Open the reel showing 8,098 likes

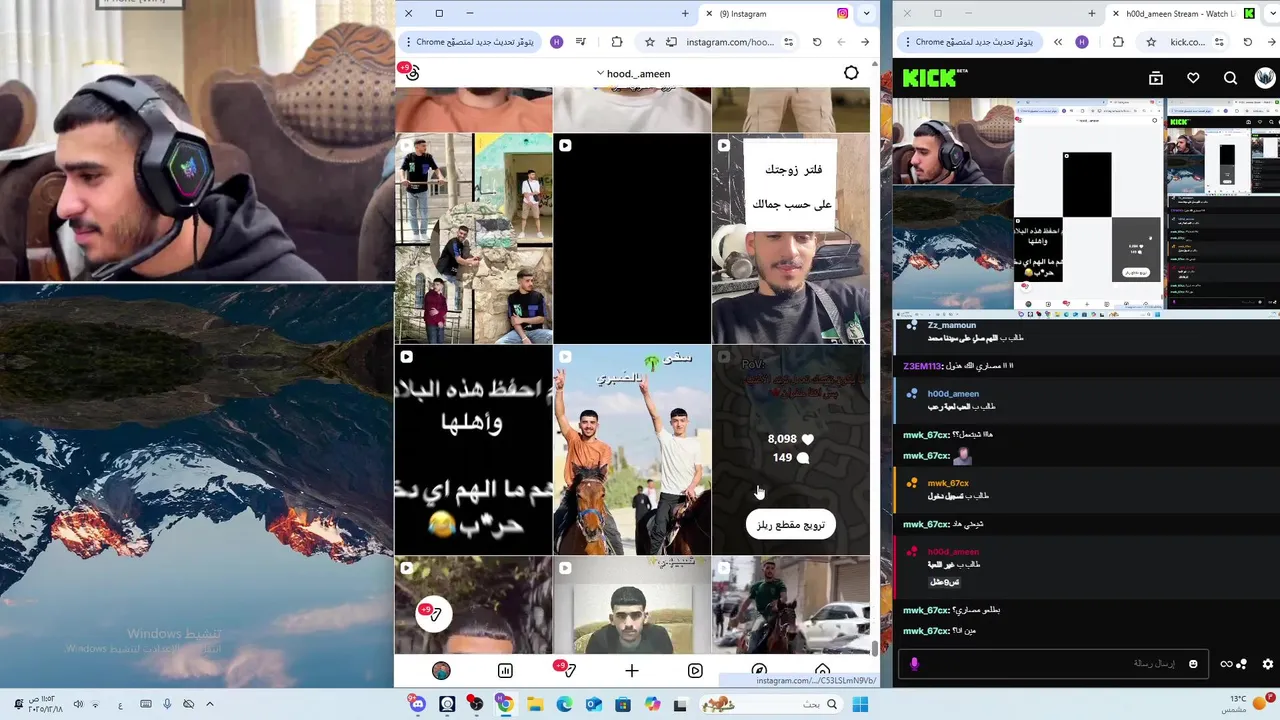[x=791, y=450]
